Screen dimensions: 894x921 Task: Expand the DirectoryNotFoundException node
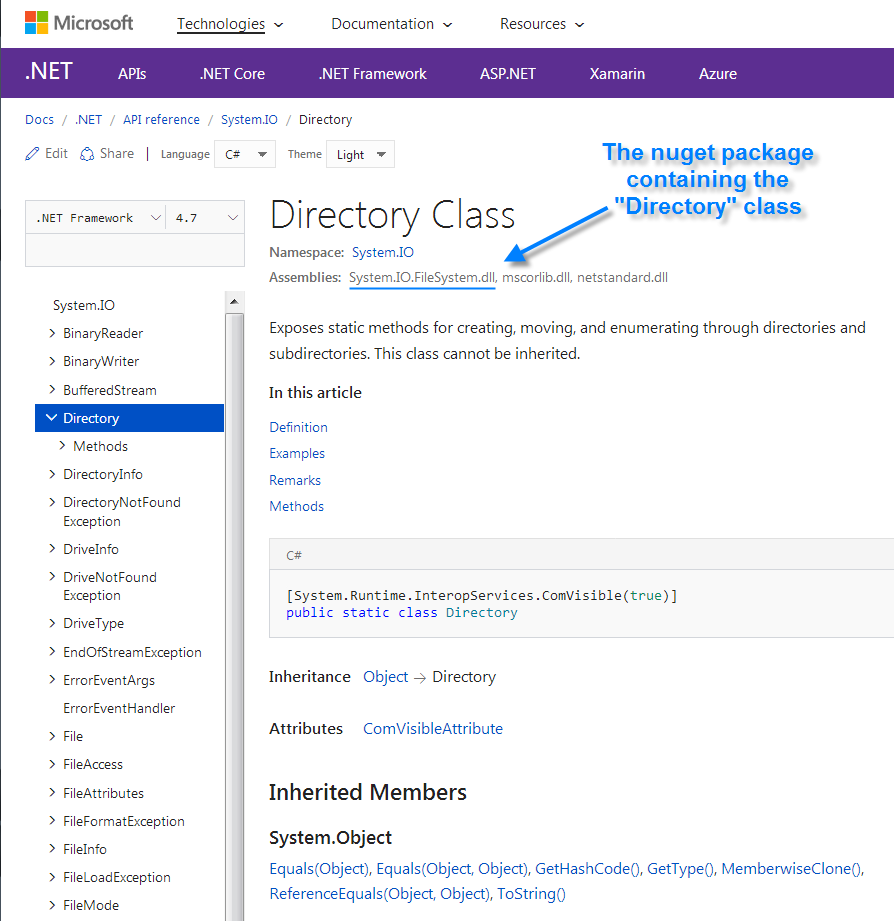(52, 502)
